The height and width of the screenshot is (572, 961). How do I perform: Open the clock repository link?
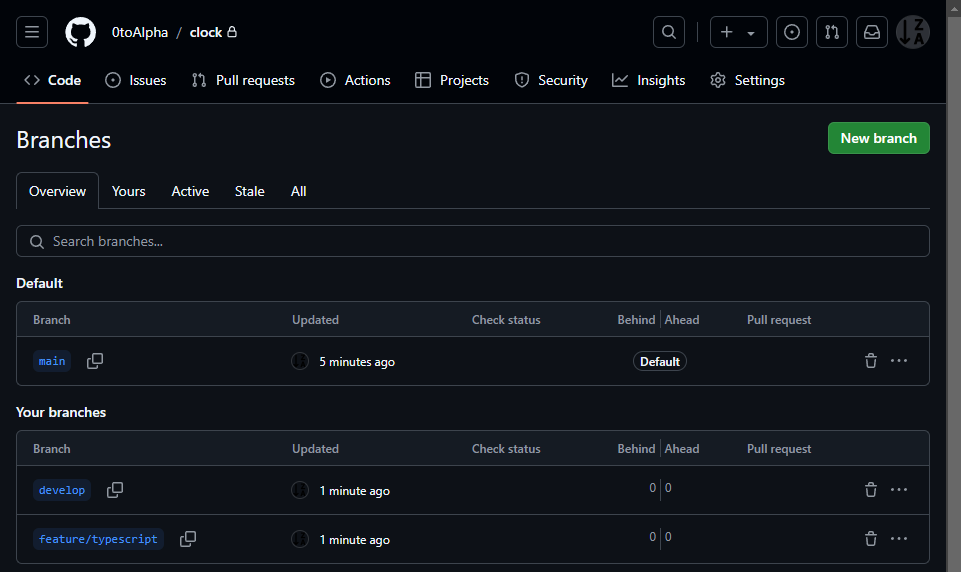coord(206,32)
